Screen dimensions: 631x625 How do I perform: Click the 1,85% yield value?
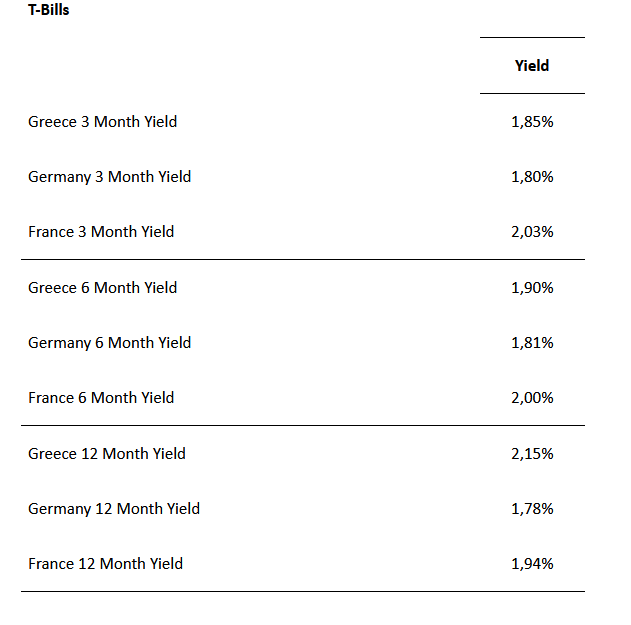[532, 122]
